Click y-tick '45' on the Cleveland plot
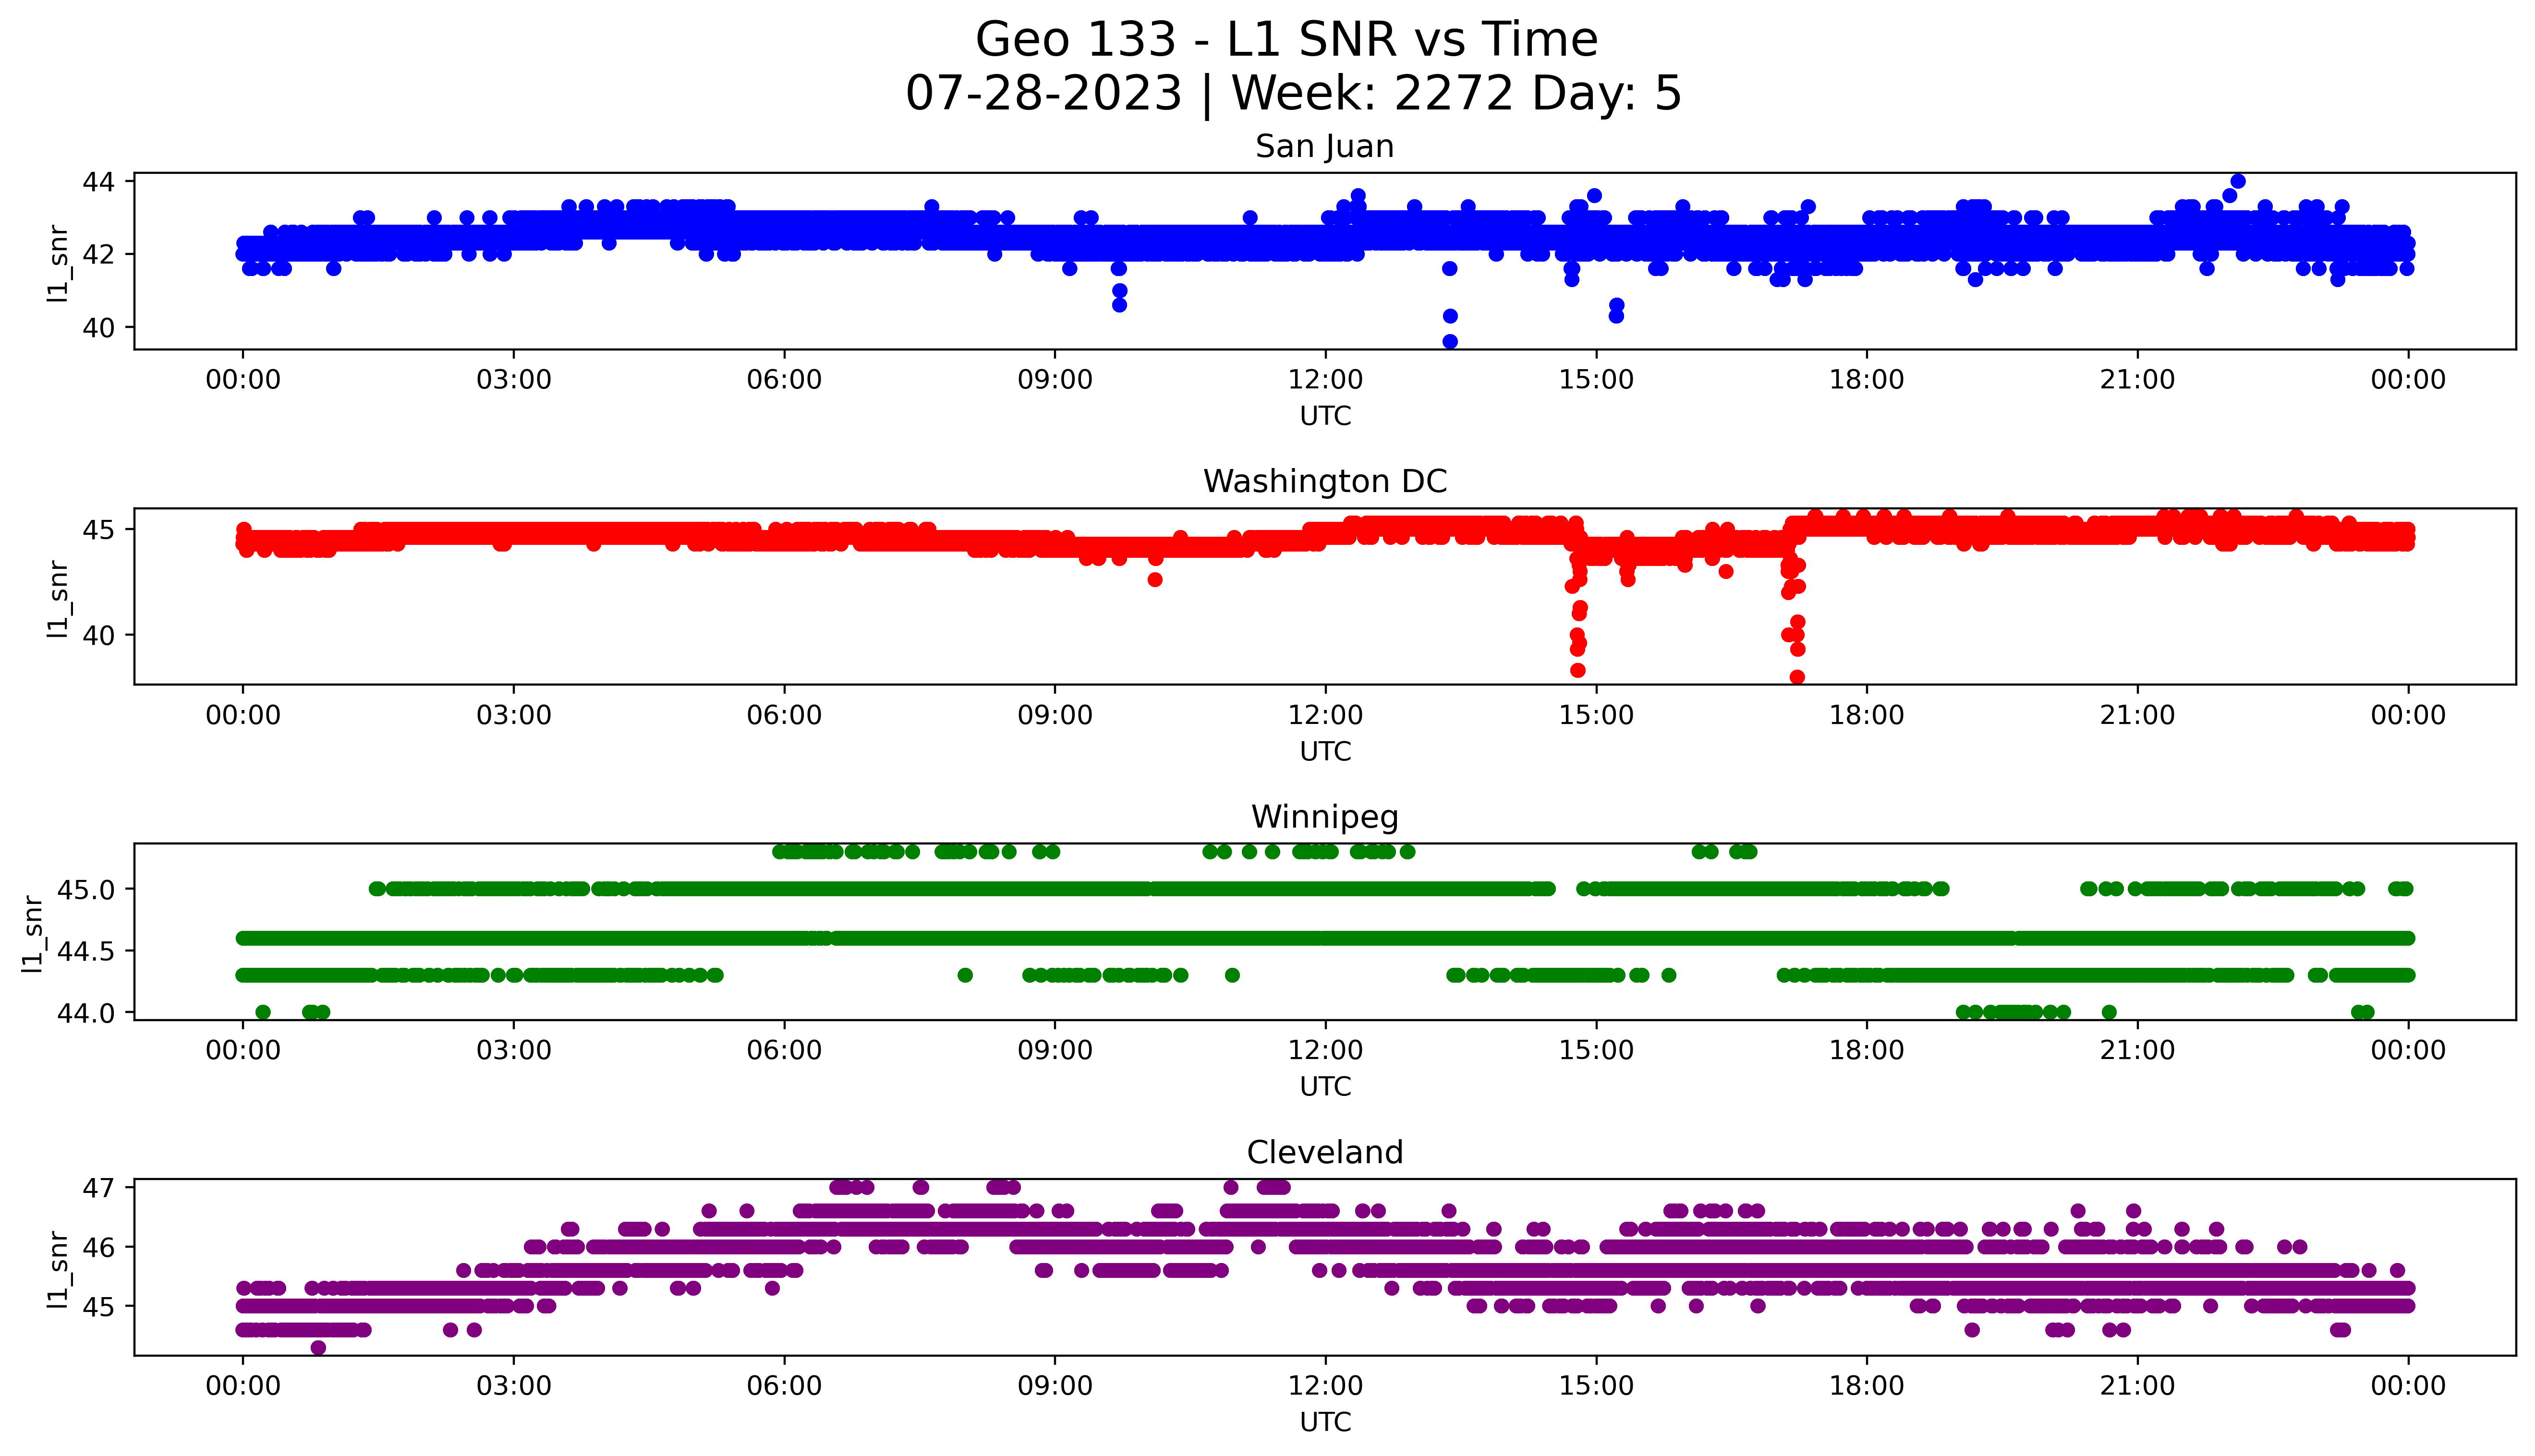Viewport: 2535px width, 1456px height. pyautogui.click(x=99, y=1307)
